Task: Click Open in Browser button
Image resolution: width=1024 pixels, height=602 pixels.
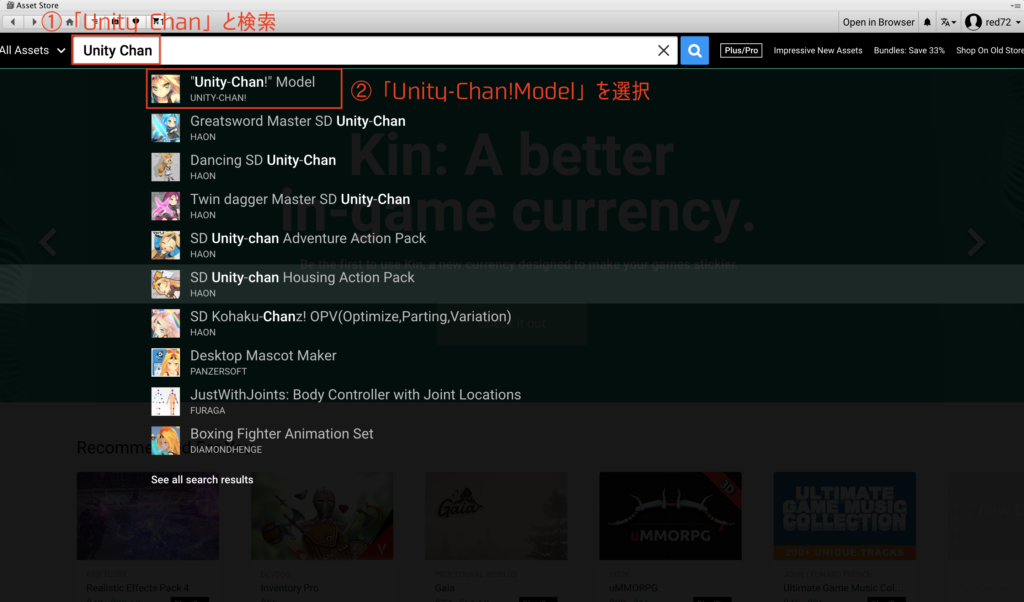Action: (878, 22)
